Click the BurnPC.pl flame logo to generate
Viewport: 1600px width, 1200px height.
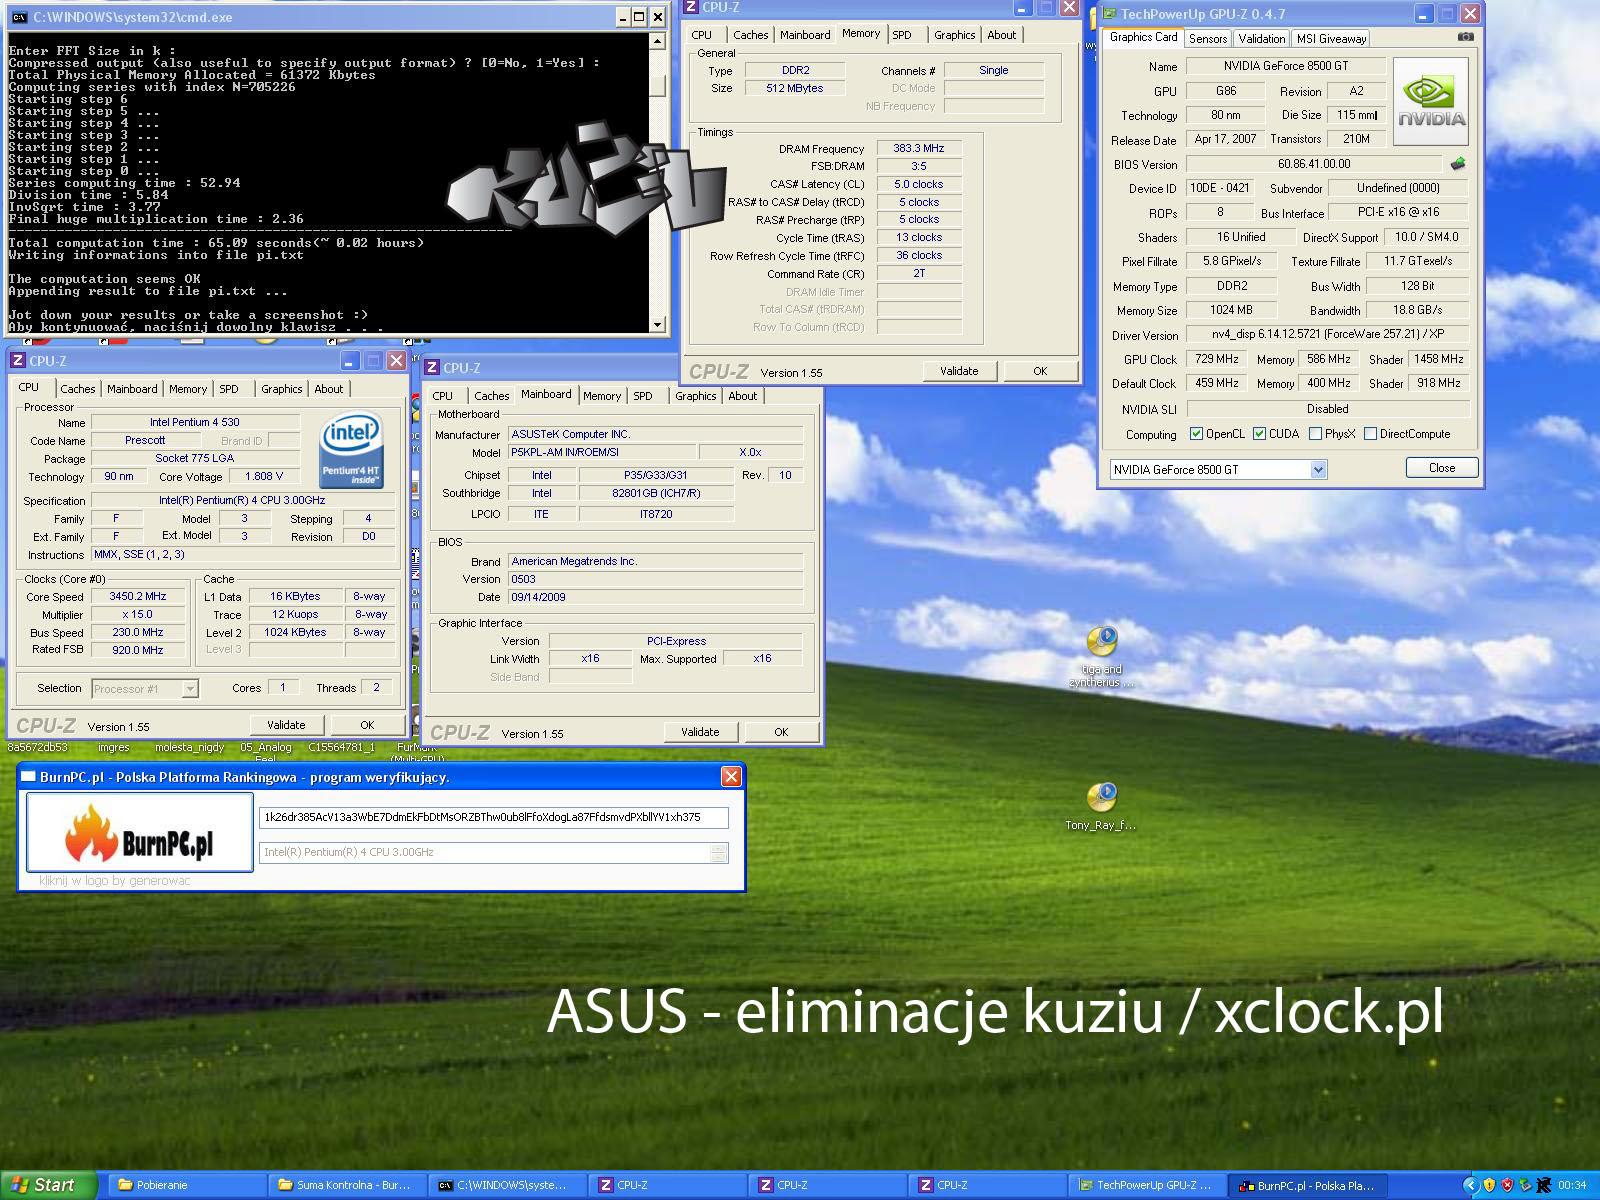(140, 832)
